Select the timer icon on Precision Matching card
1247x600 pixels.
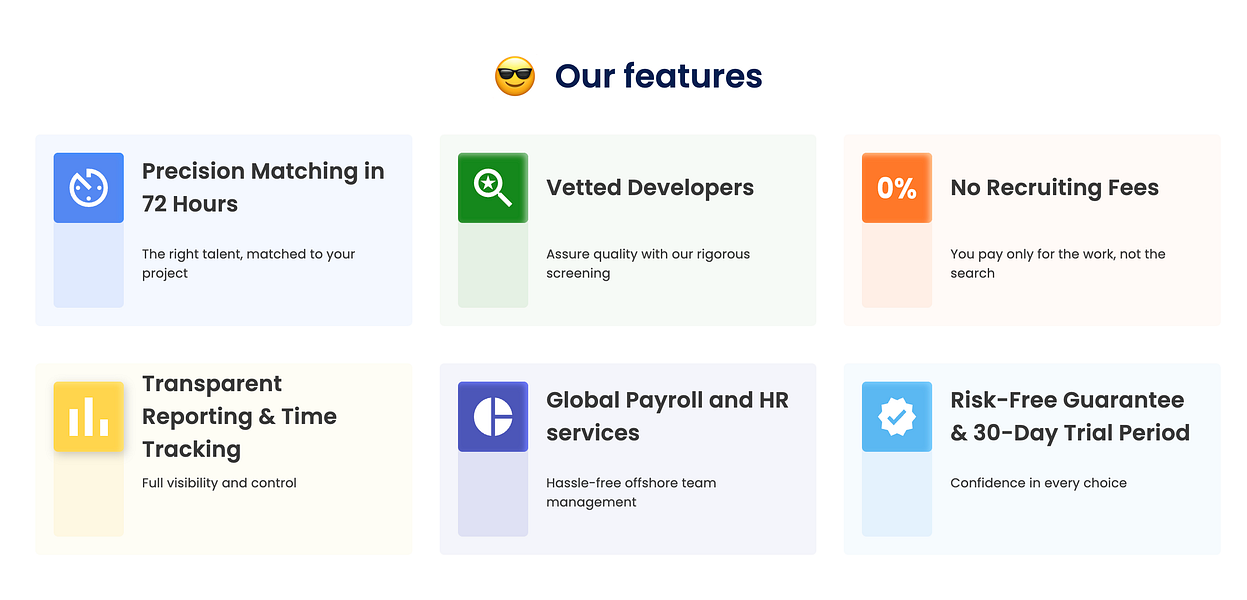click(88, 187)
